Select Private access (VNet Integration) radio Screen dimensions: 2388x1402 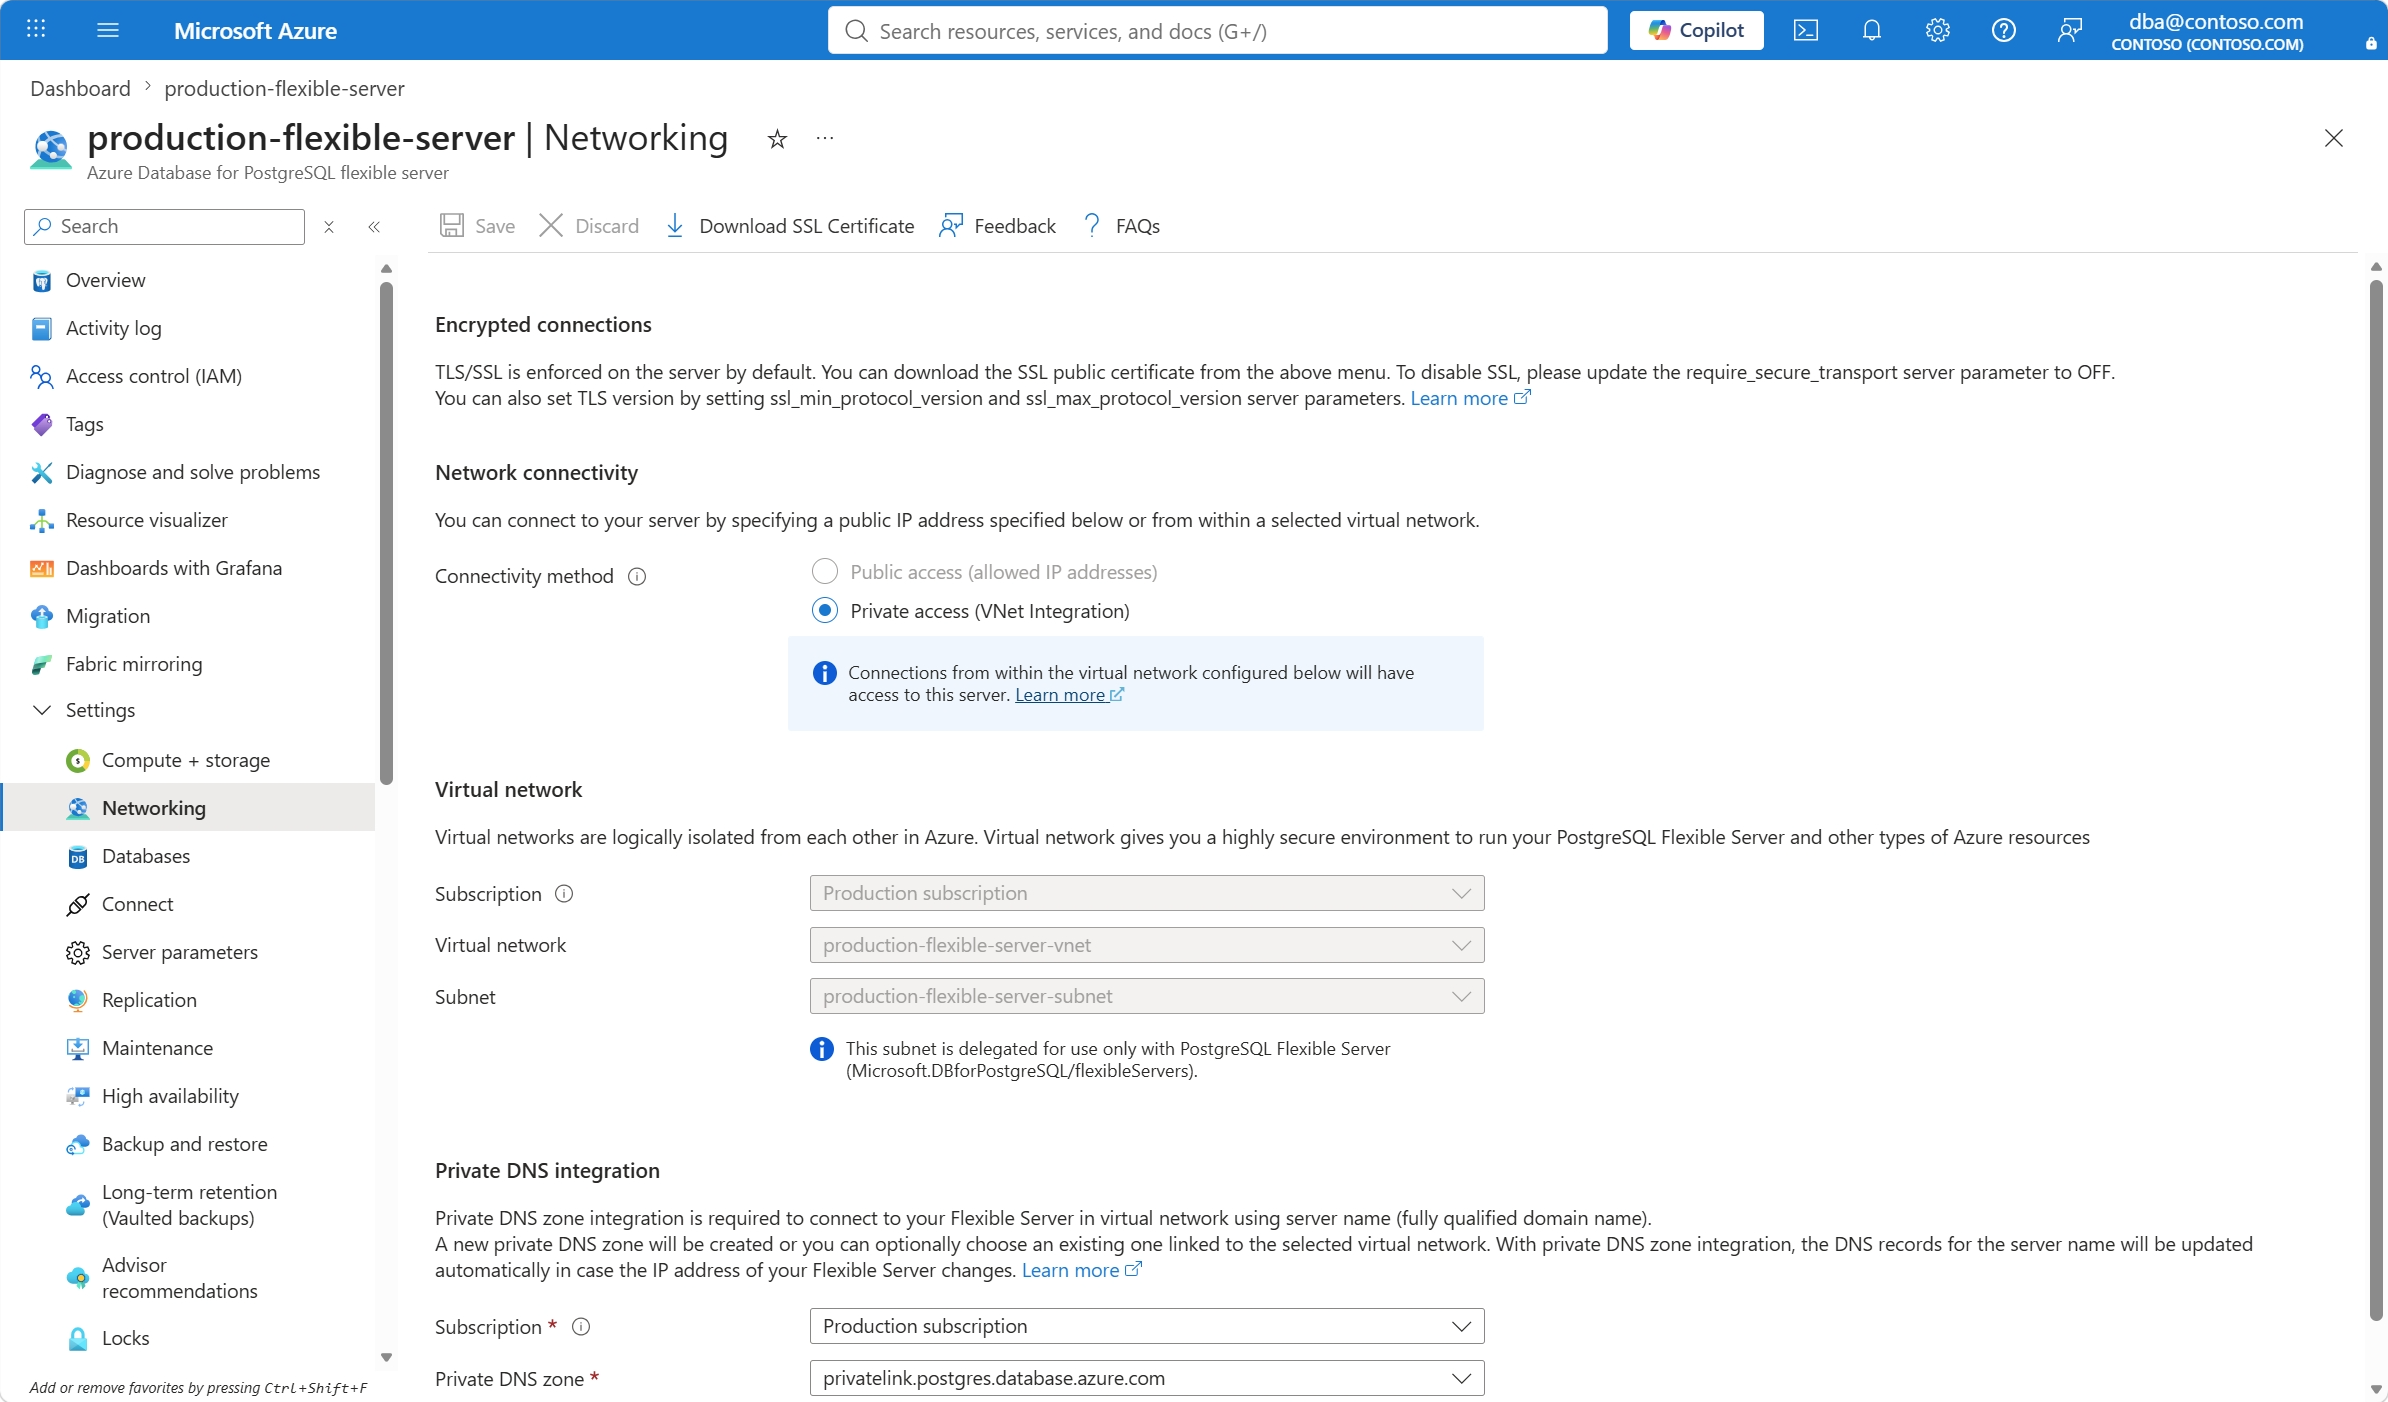[824, 611]
